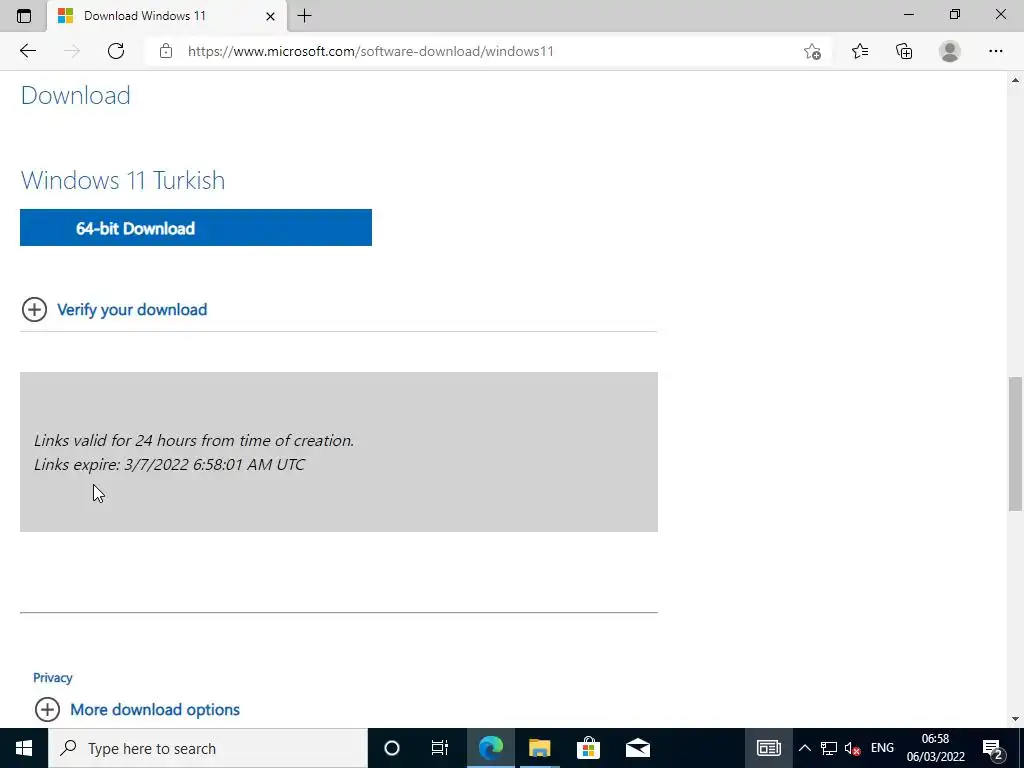Image resolution: width=1024 pixels, height=768 pixels.
Task: Open Task View icon on taskbar
Action: (x=440, y=748)
